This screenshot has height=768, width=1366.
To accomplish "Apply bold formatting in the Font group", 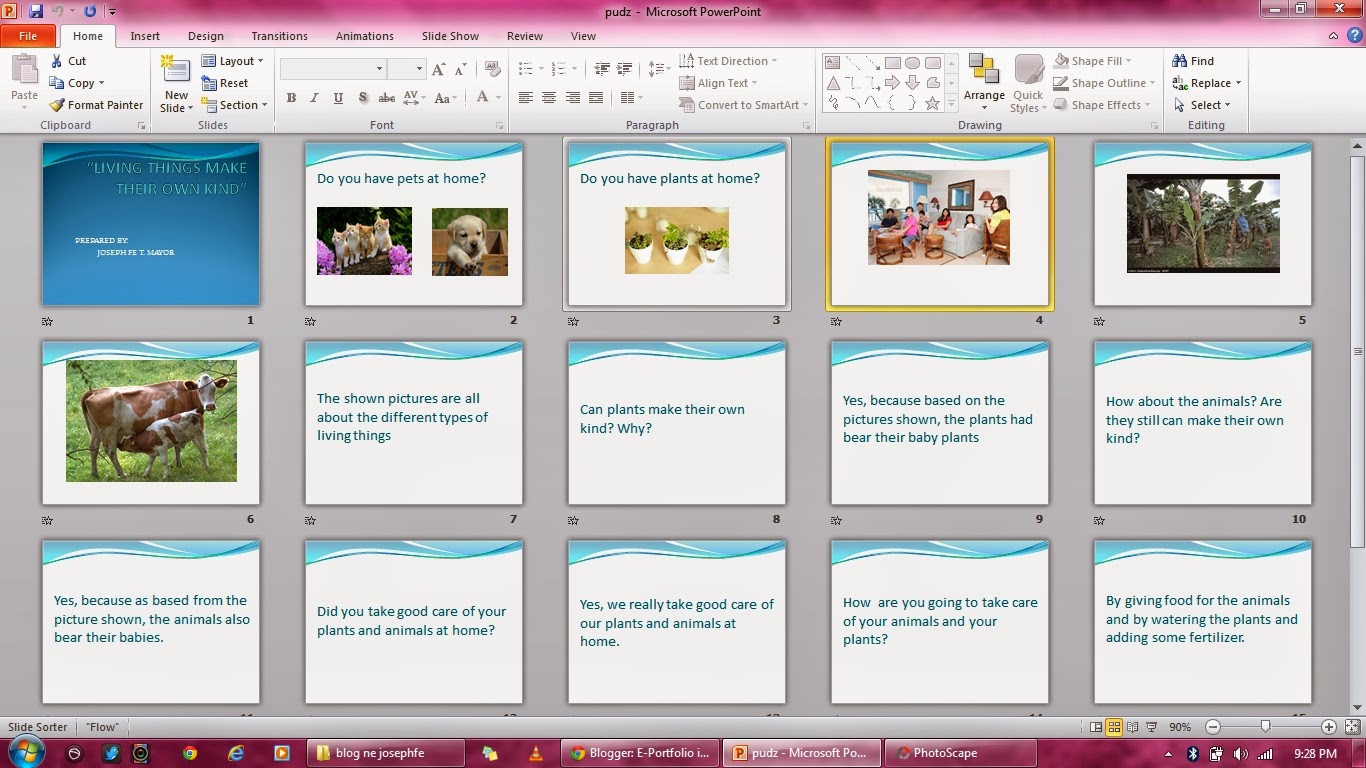I will (x=291, y=97).
